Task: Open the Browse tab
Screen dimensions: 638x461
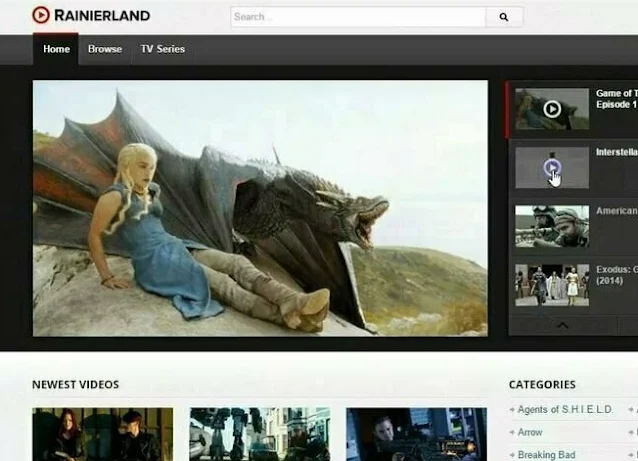Action: coord(105,49)
